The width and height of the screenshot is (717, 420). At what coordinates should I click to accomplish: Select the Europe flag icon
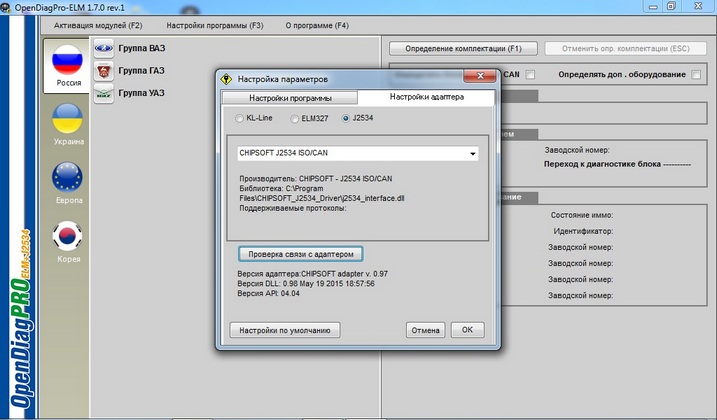[x=67, y=178]
